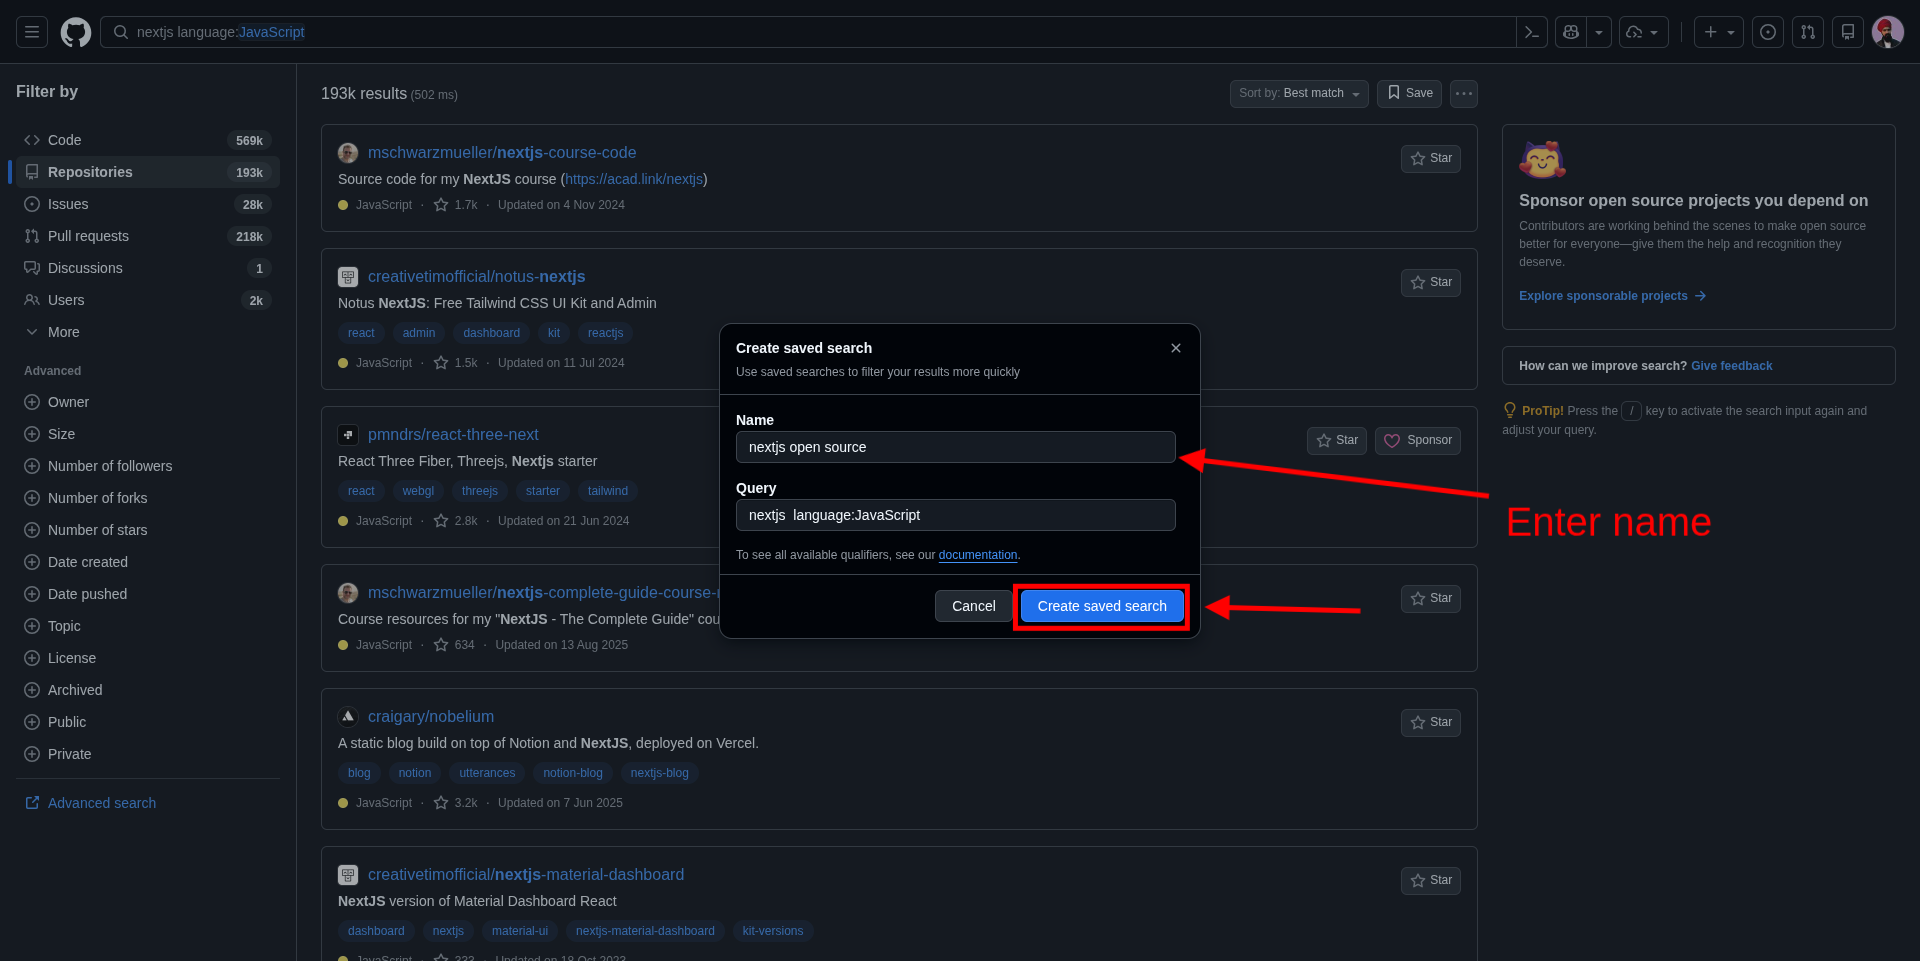
Task: Open the Sort by Best match dropdown
Action: (1299, 93)
